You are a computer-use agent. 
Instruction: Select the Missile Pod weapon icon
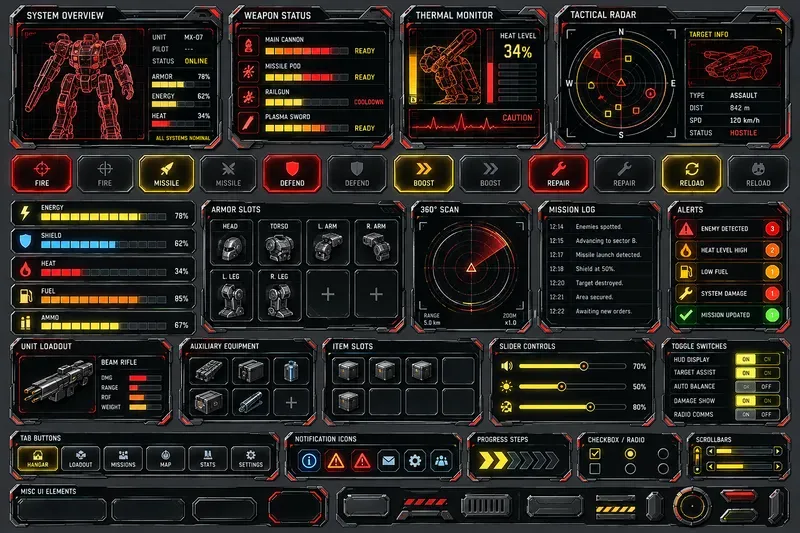[x=248, y=71]
